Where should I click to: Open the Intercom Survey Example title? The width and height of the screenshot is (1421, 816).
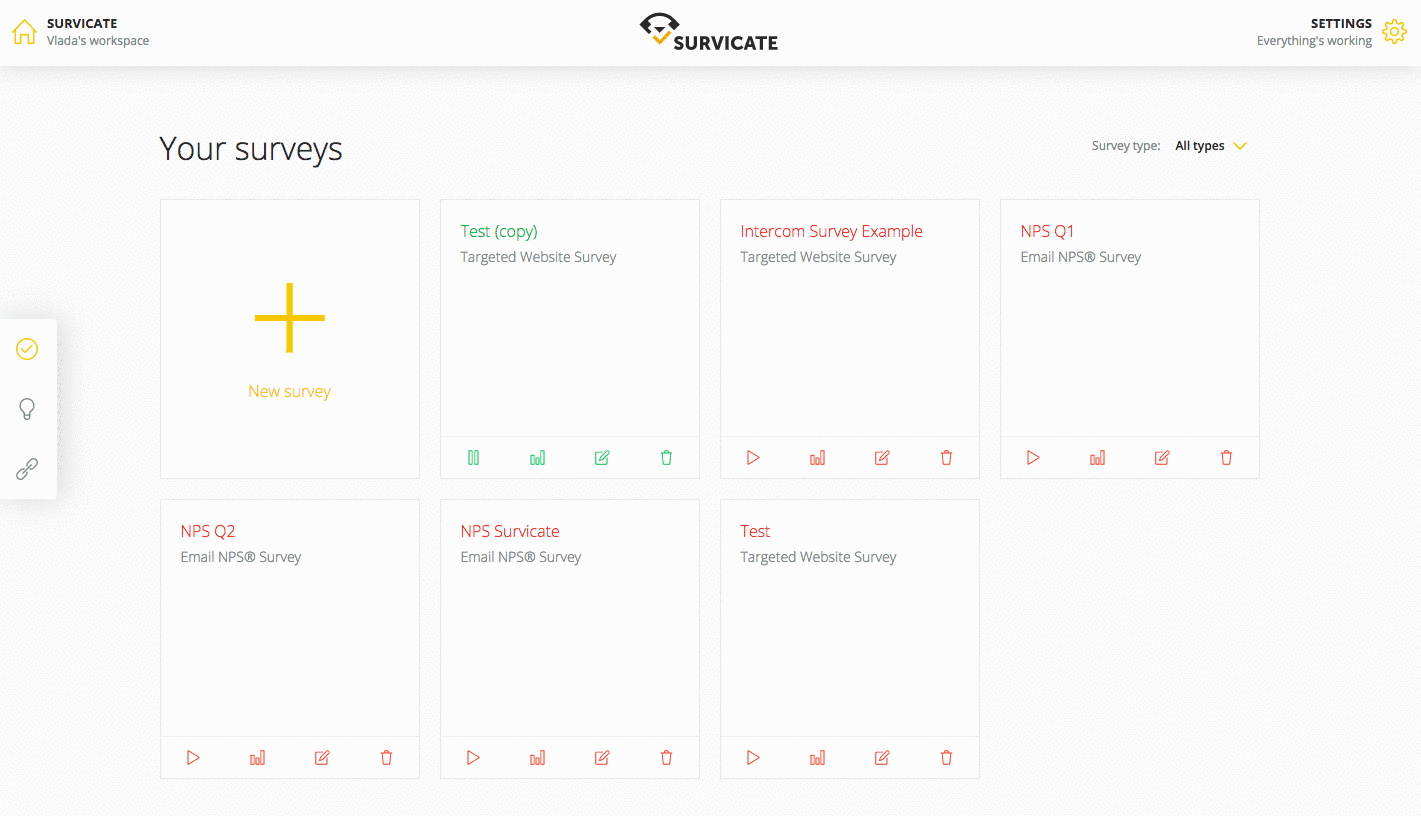pyautogui.click(x=831, y=231)
